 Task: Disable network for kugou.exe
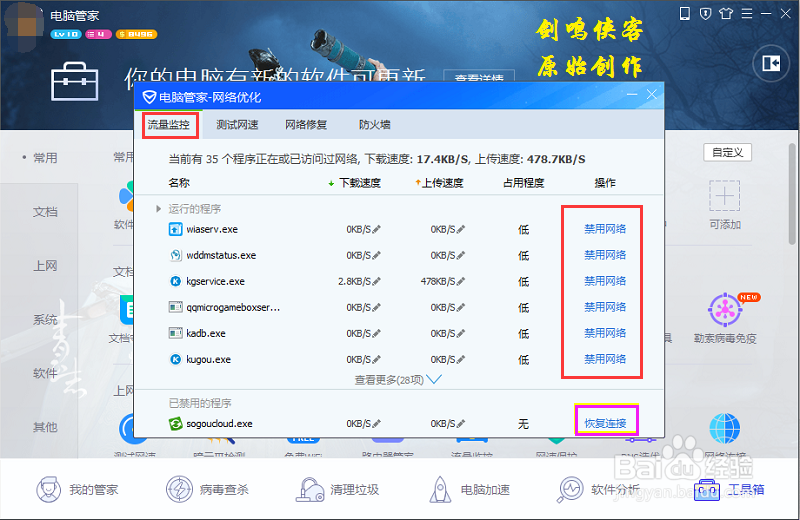point(605,359)
